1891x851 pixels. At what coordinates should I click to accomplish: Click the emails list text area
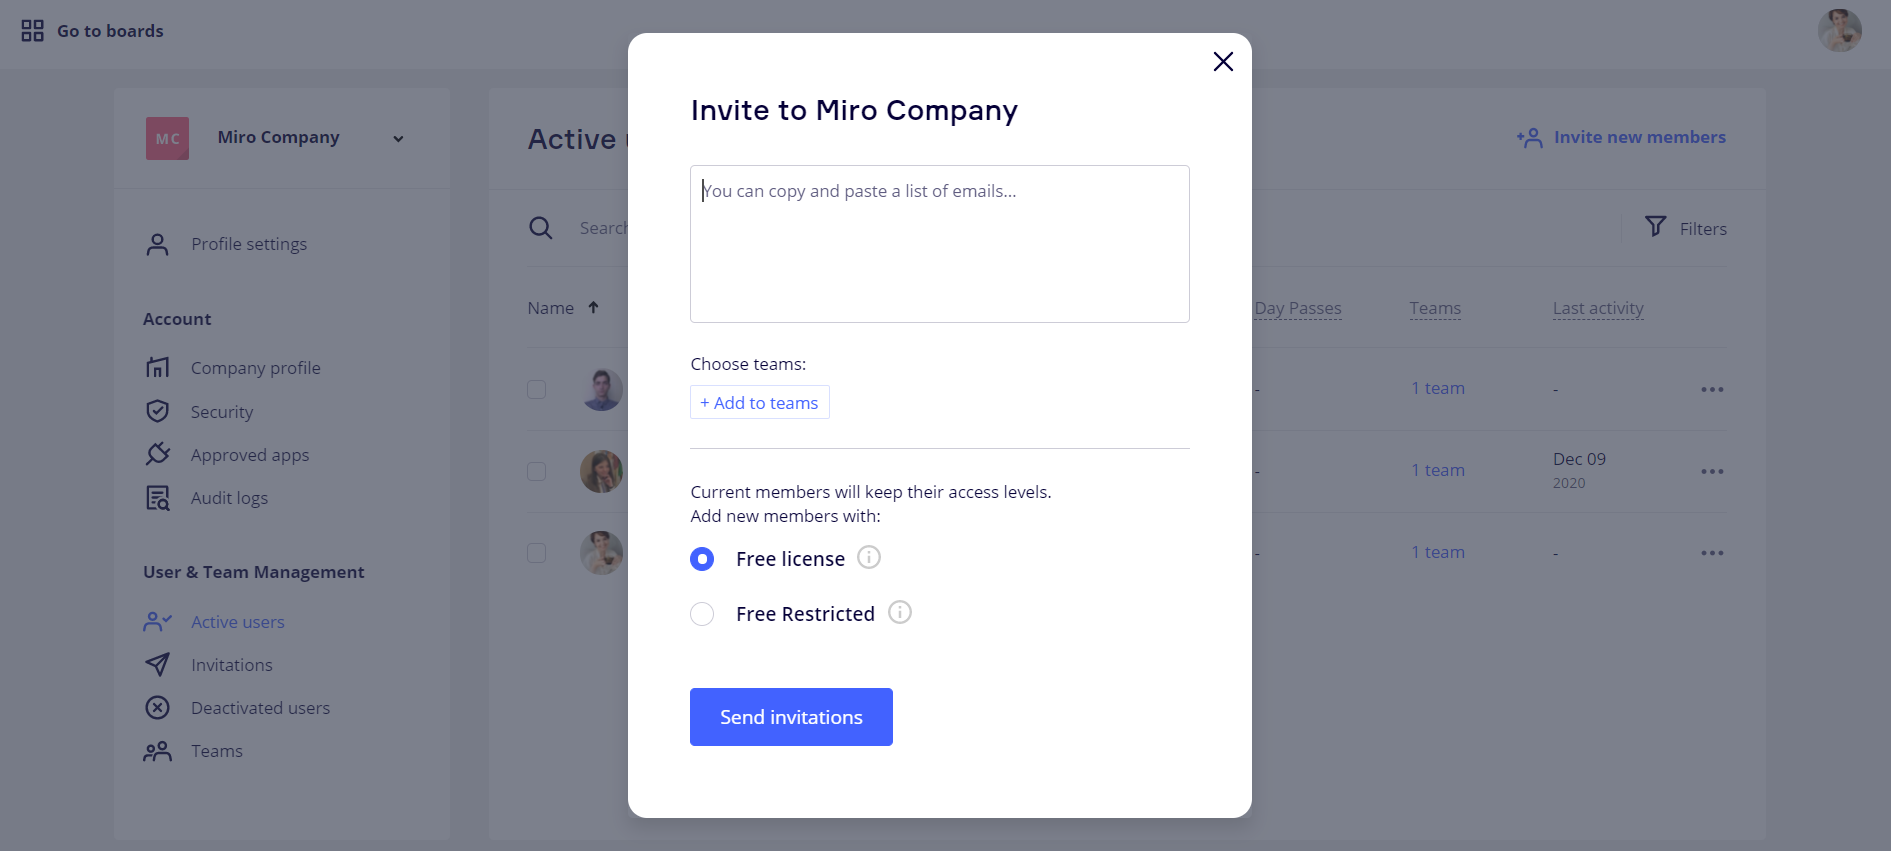click(939, 244)
